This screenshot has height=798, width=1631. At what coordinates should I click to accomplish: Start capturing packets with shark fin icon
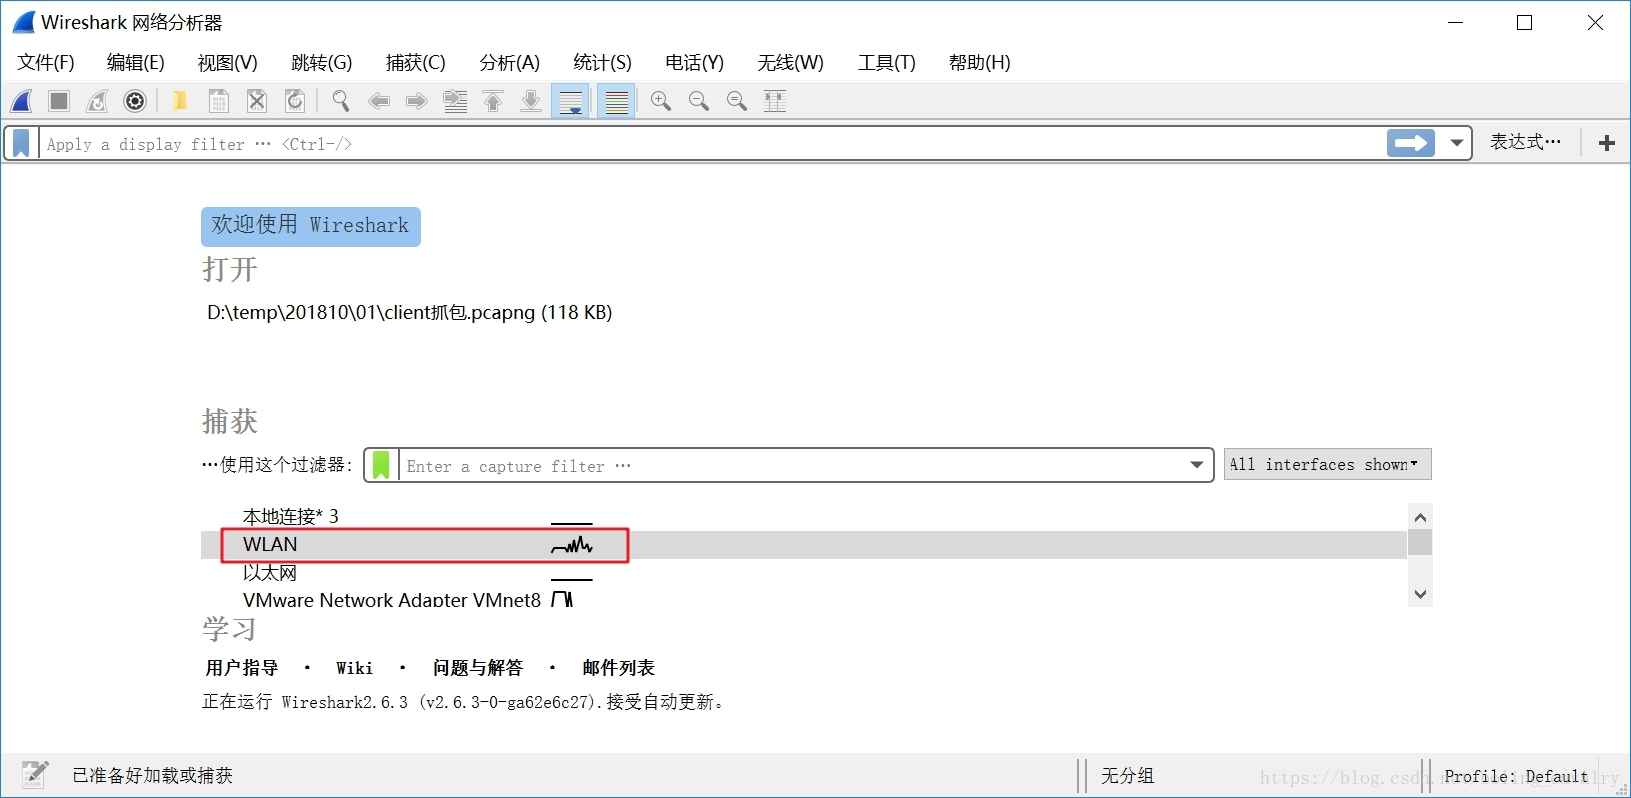pyautogui.click(x=22, y=101)
